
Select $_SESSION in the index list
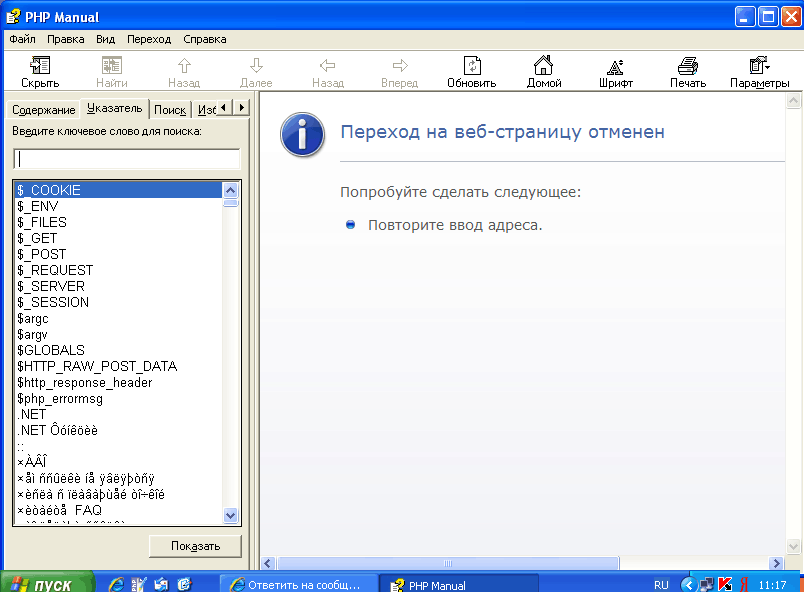click(x=118, y=302)
